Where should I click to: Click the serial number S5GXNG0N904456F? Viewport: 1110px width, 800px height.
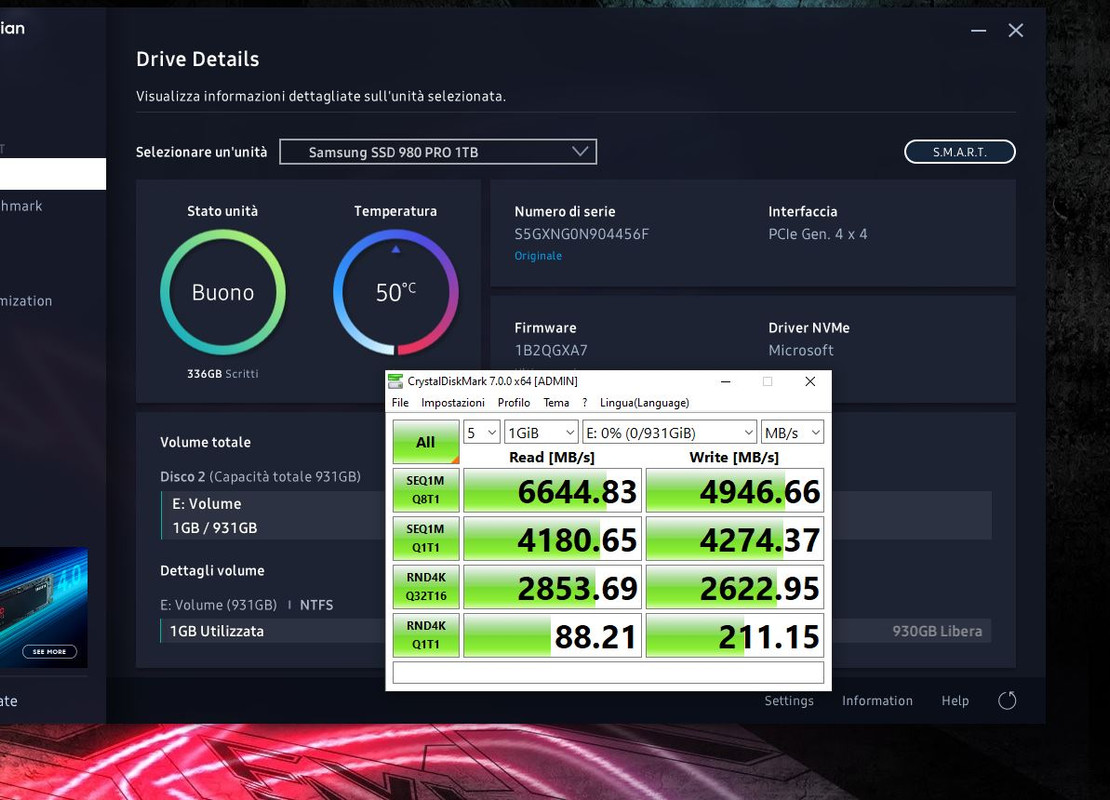[581, 234]
